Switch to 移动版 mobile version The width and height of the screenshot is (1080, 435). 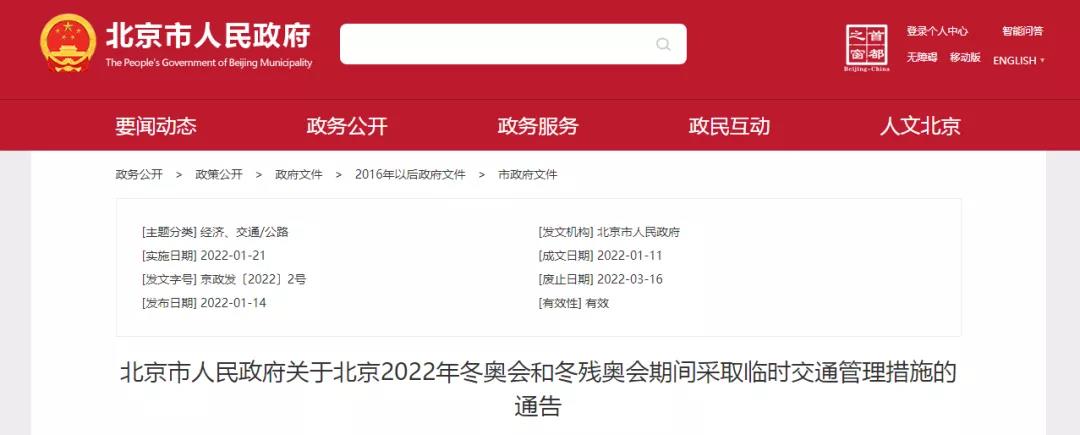pyautogui.click(x=965, y=58)
